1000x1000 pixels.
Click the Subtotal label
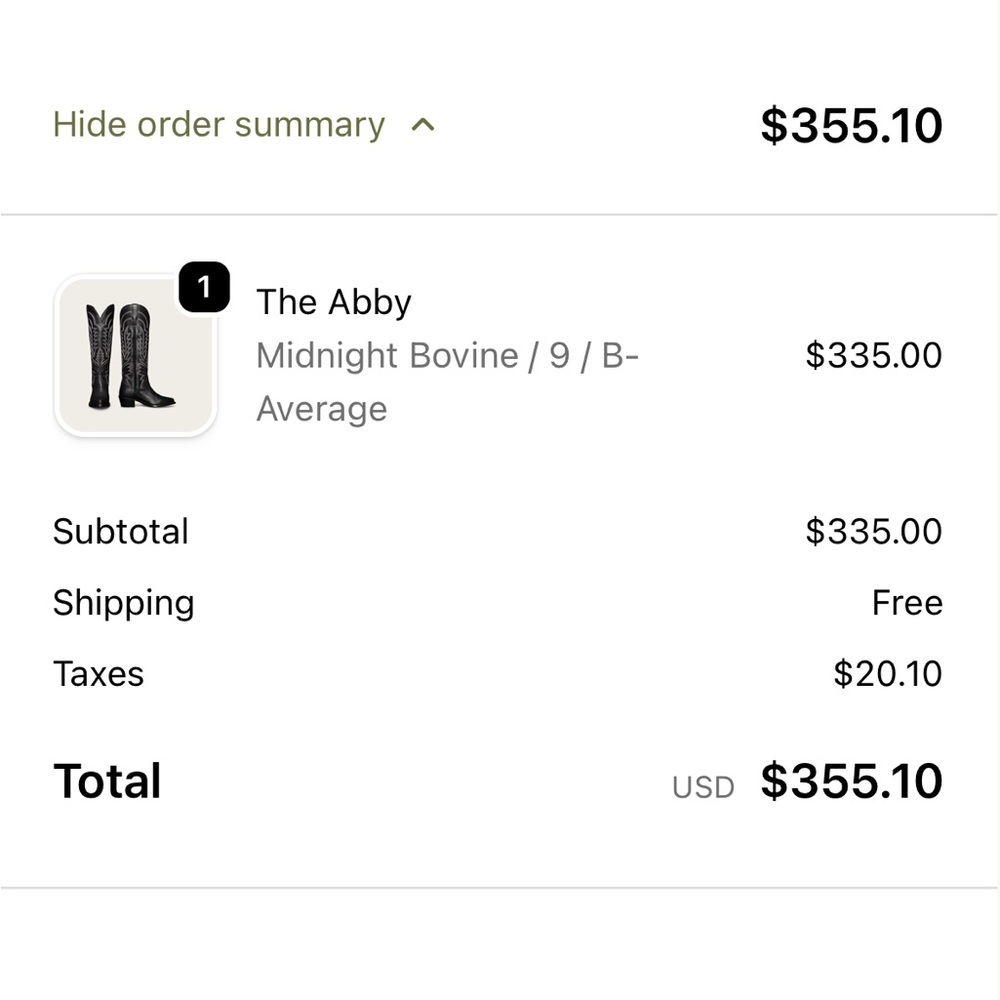click(x=121, y=531)
